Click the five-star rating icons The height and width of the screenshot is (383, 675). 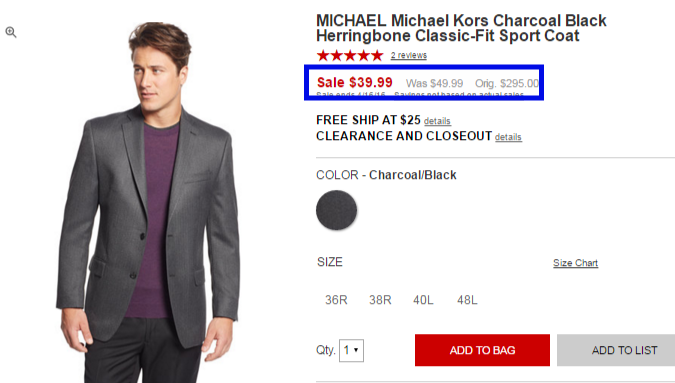pyautogui.click(x=350, y=56)
